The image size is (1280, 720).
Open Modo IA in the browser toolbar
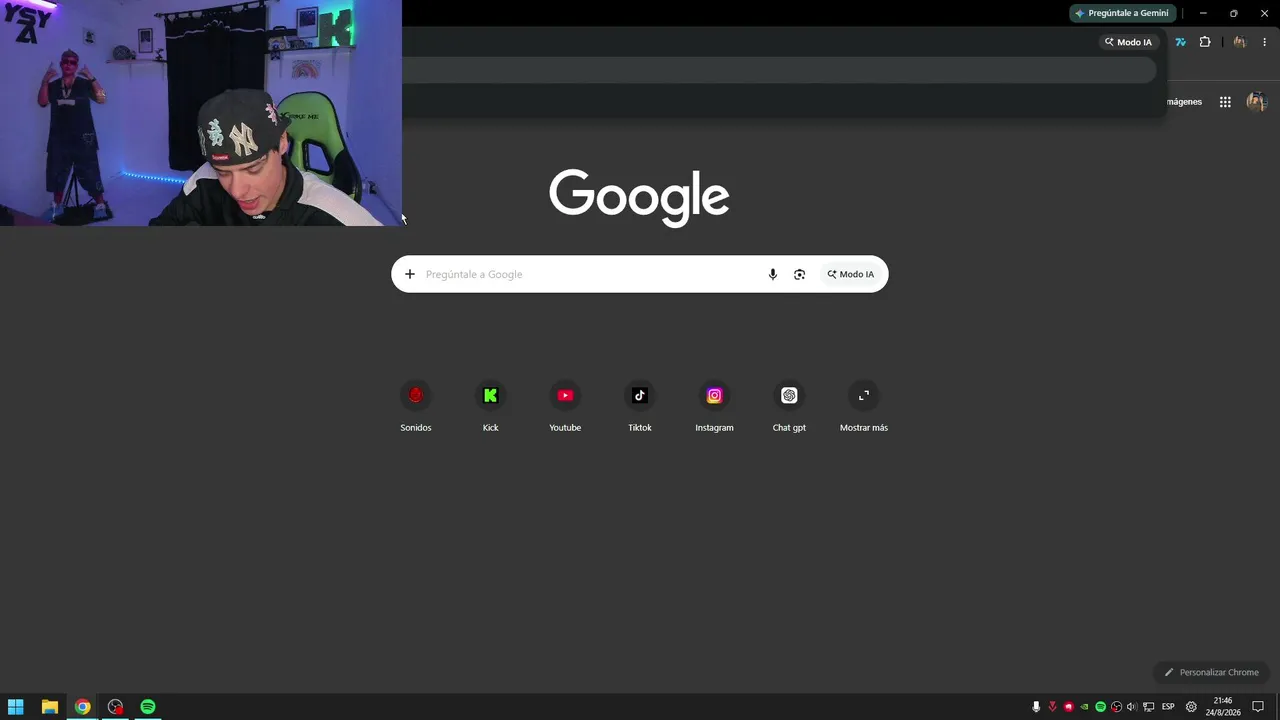pyautogui.click(x=1128, y=42)
